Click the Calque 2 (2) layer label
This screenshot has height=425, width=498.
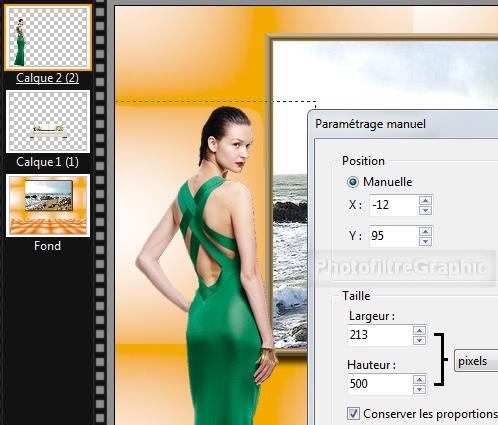click(x=48, y=78)
